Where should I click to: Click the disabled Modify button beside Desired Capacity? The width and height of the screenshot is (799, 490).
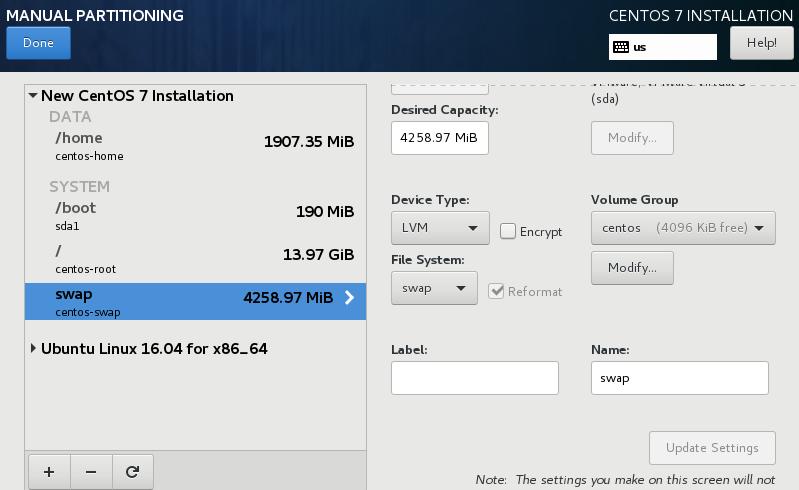[632, 138]
